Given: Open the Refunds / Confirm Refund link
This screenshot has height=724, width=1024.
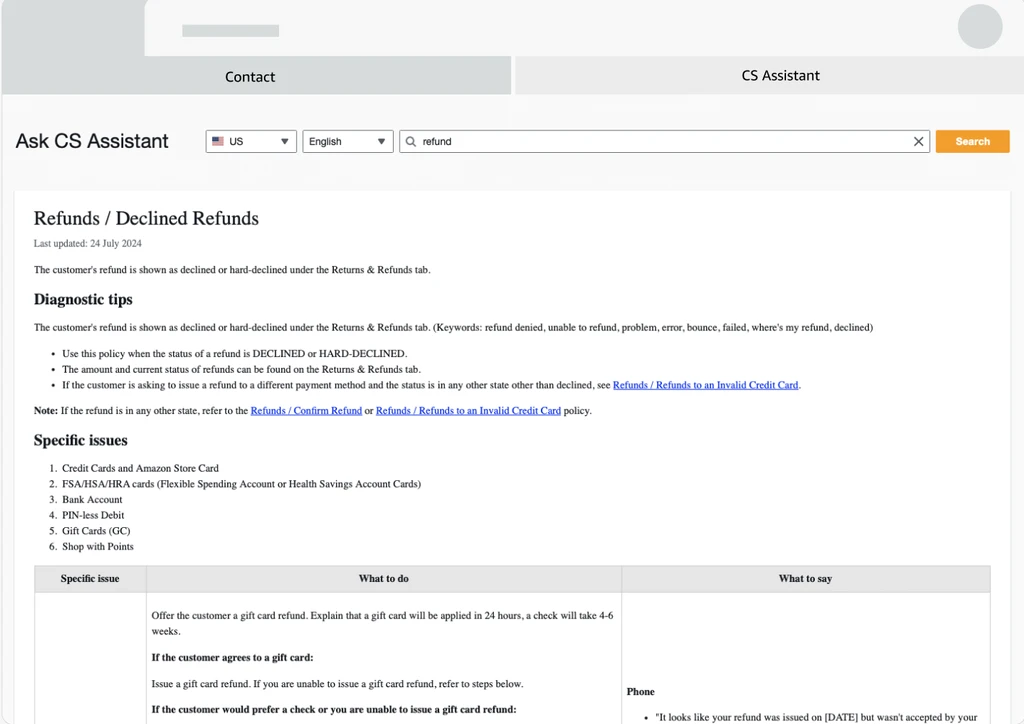Looking at the screenshot, I should coord(306,411).
